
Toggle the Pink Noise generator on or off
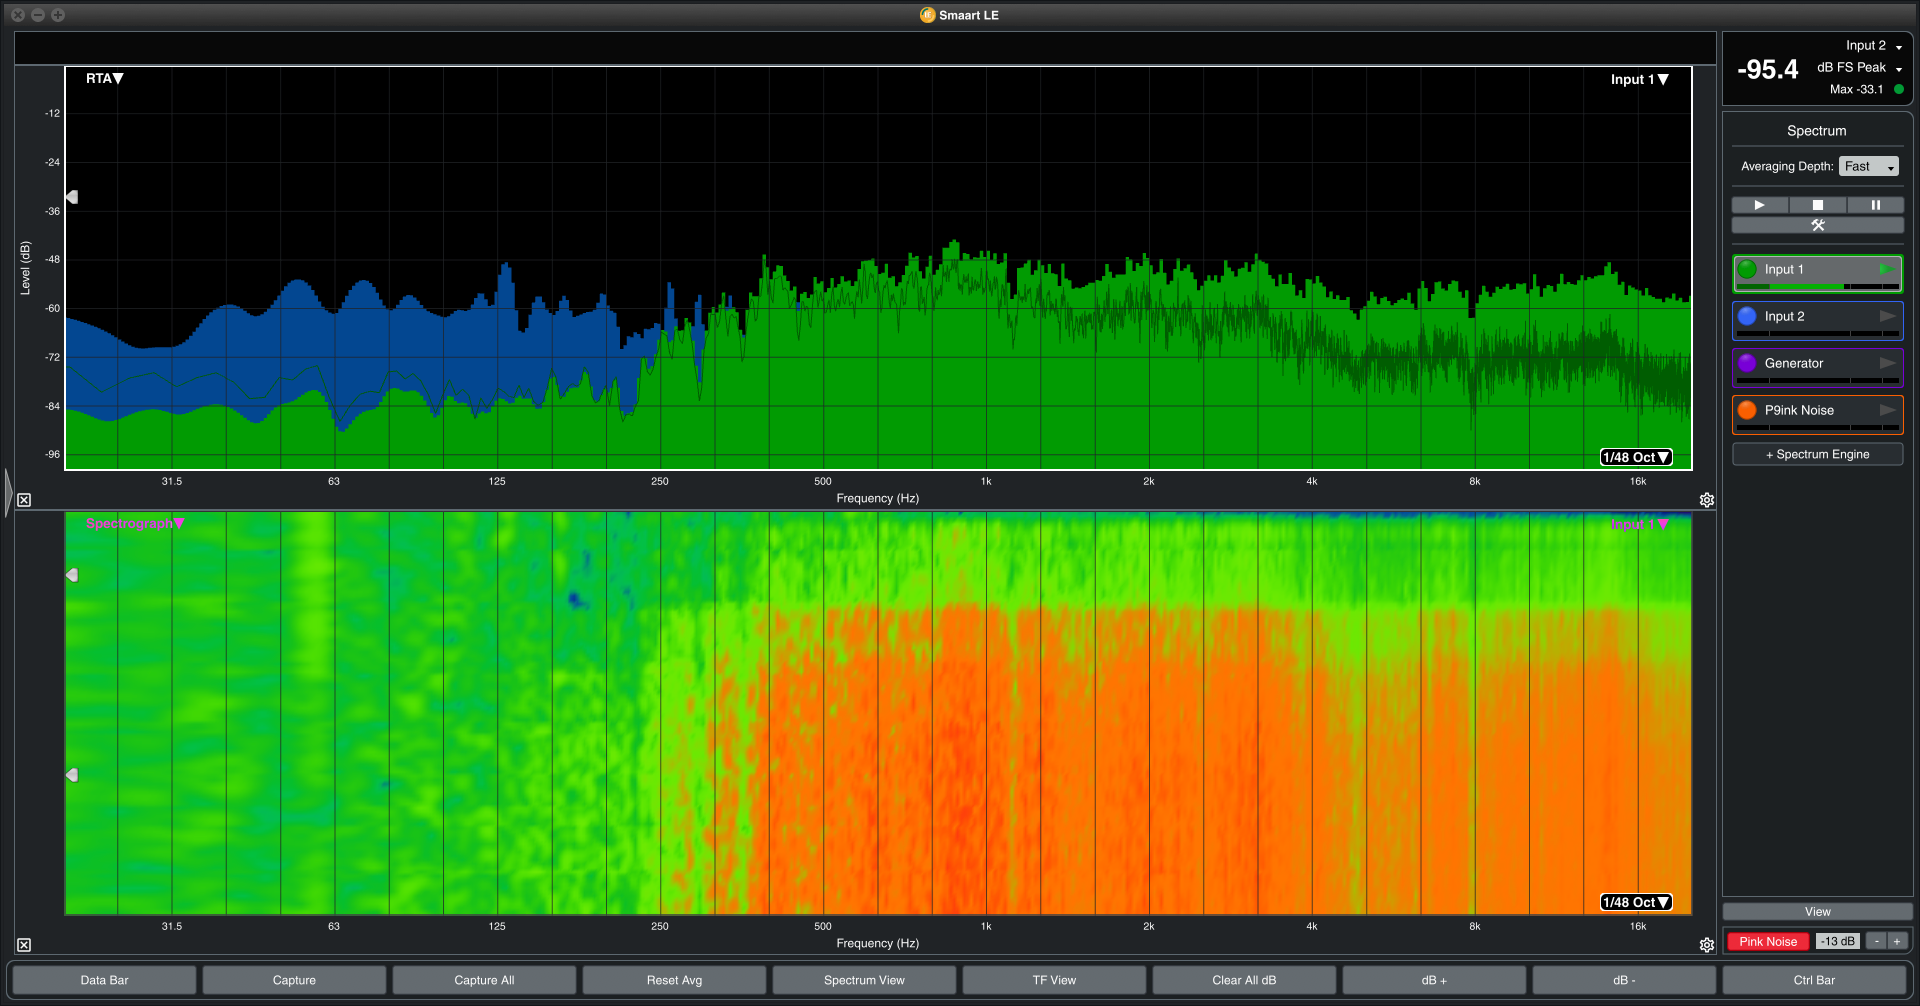point(1767,941)
